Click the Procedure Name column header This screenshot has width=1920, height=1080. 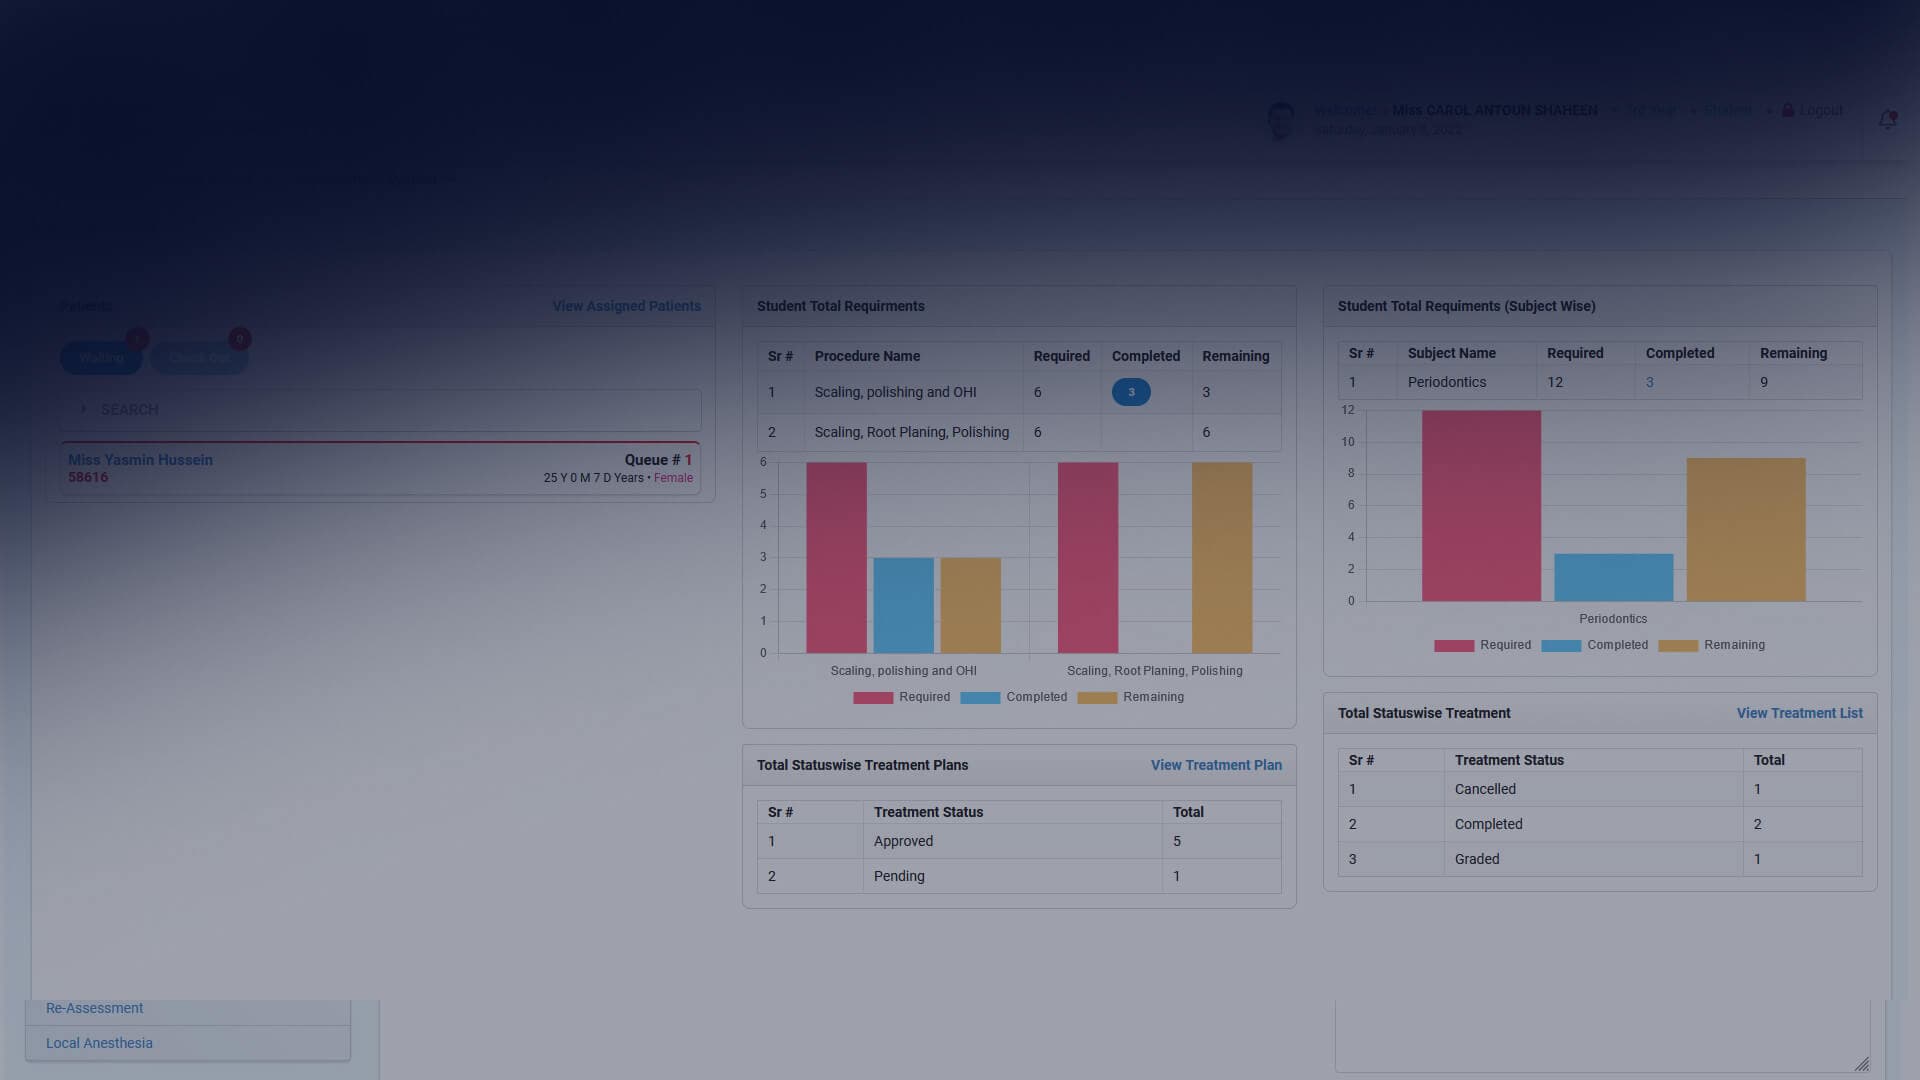tap(867, 356)
